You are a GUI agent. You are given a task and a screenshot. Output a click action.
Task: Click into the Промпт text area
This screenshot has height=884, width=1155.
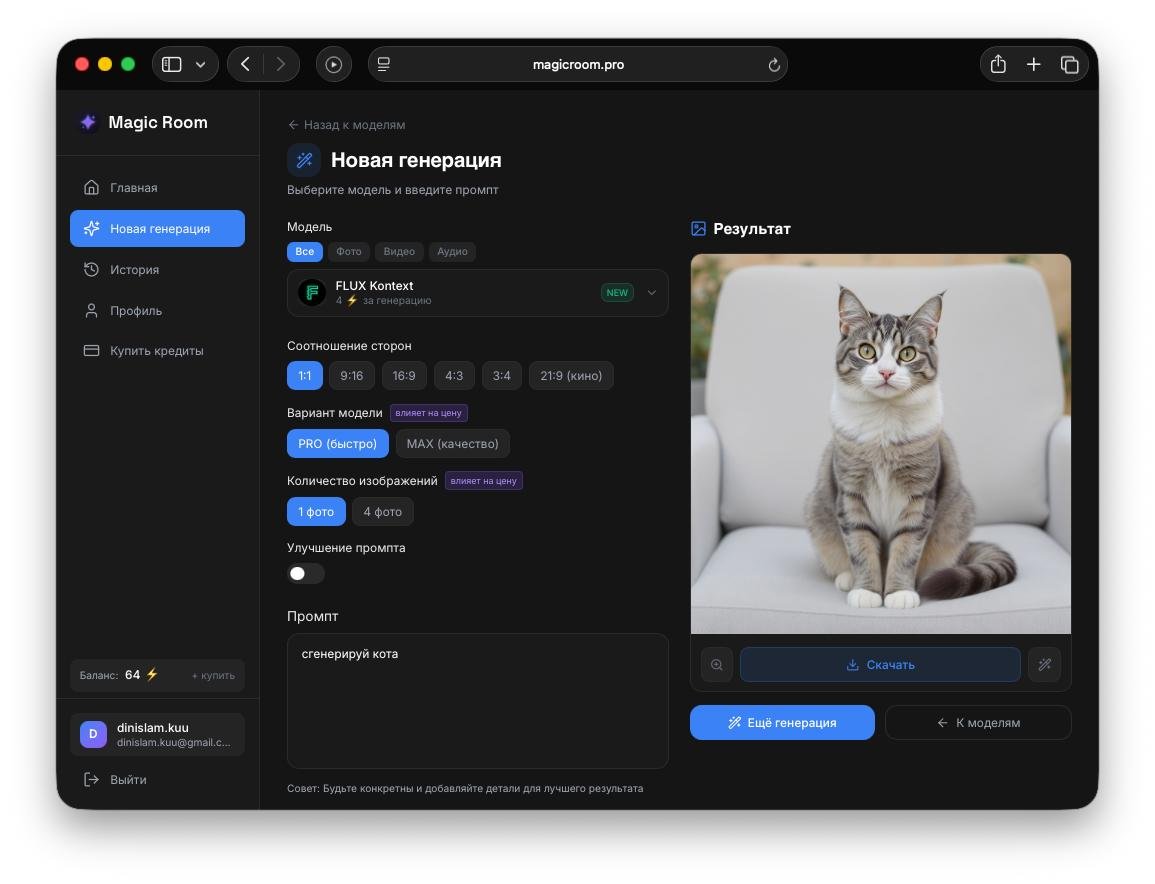pos(477,701)
